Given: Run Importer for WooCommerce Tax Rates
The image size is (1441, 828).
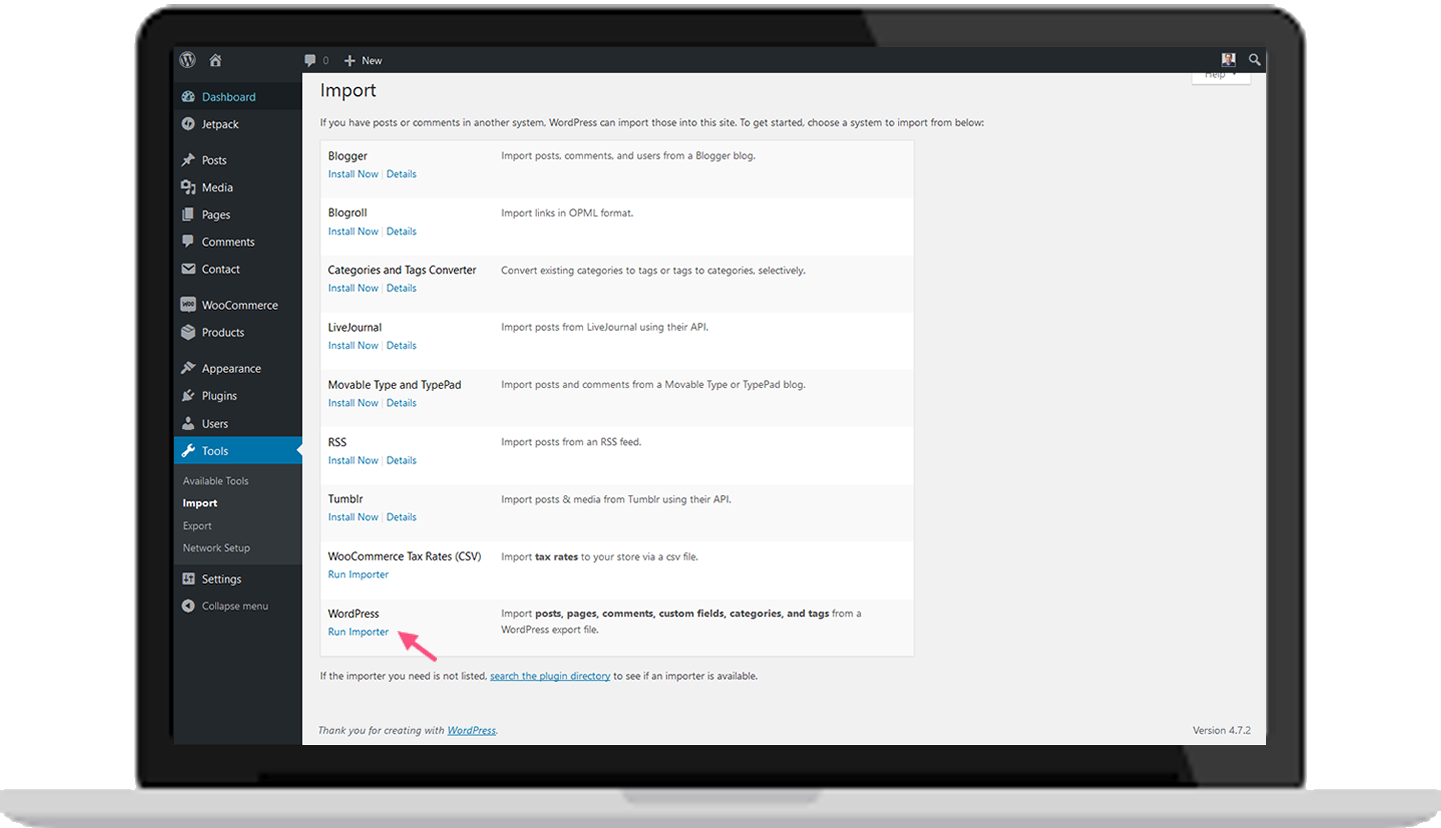Looking at the screenshot, I should tap(358, 575).
